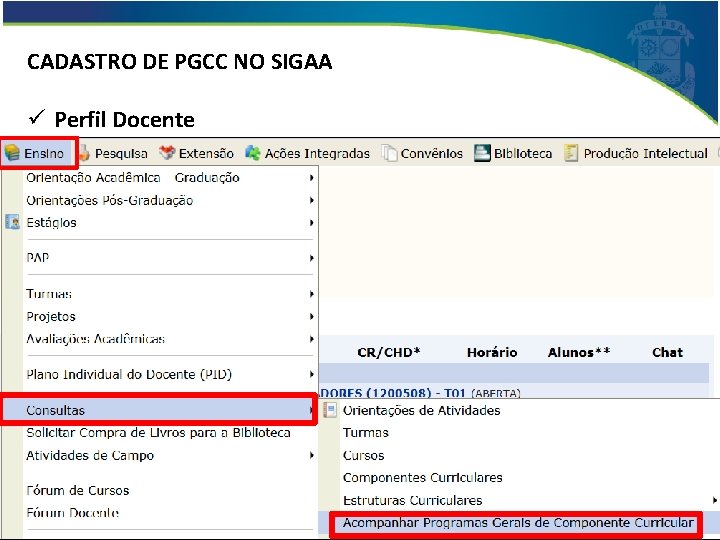Open the class link ending (1200508) - T01
The image size is (720, 540).
[393, 393]
